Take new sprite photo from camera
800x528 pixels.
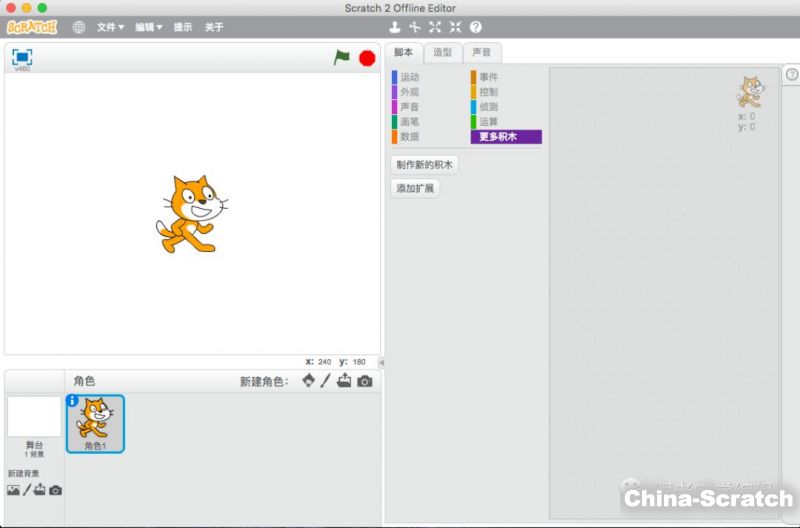[x=365, y=381]
